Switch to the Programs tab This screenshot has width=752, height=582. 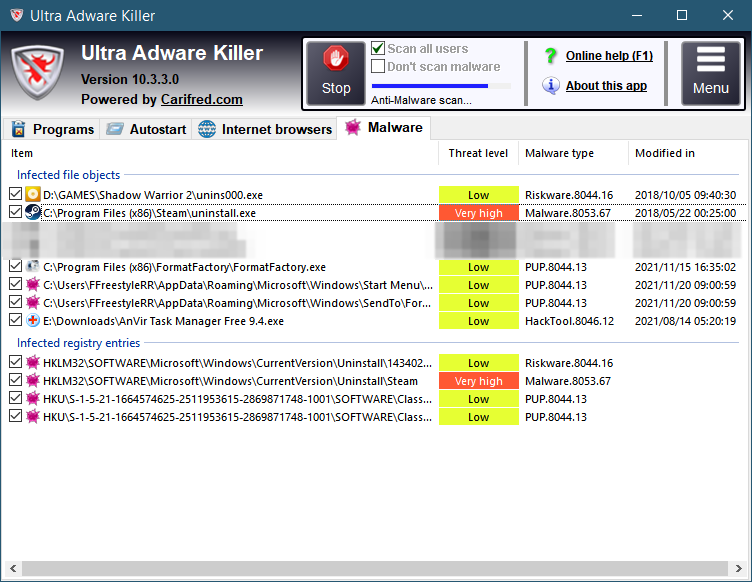coord(52,129)
